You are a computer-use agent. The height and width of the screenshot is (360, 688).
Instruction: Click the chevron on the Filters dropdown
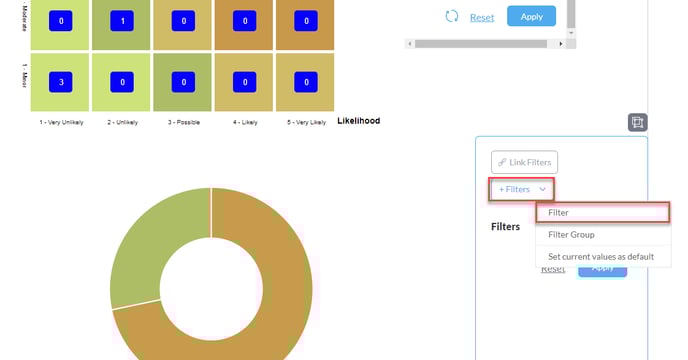pyautogui.click(x=543, y=190)
